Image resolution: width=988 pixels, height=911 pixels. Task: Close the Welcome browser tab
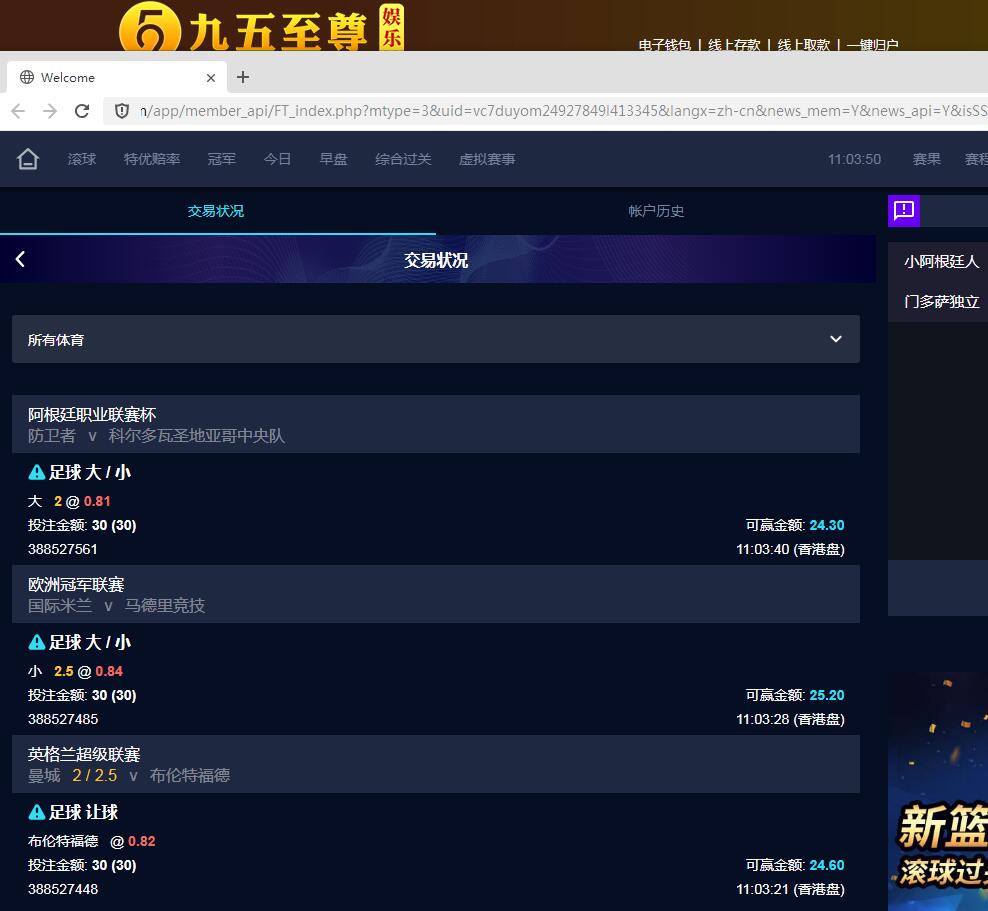(x=211, y=77)
